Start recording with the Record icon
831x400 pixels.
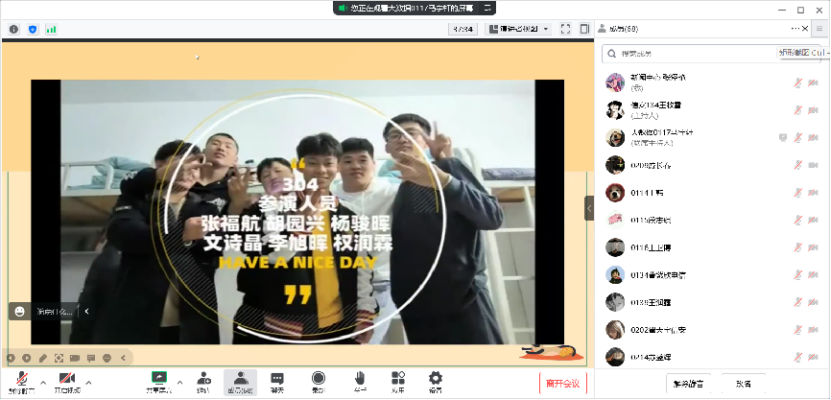(318, 380)
